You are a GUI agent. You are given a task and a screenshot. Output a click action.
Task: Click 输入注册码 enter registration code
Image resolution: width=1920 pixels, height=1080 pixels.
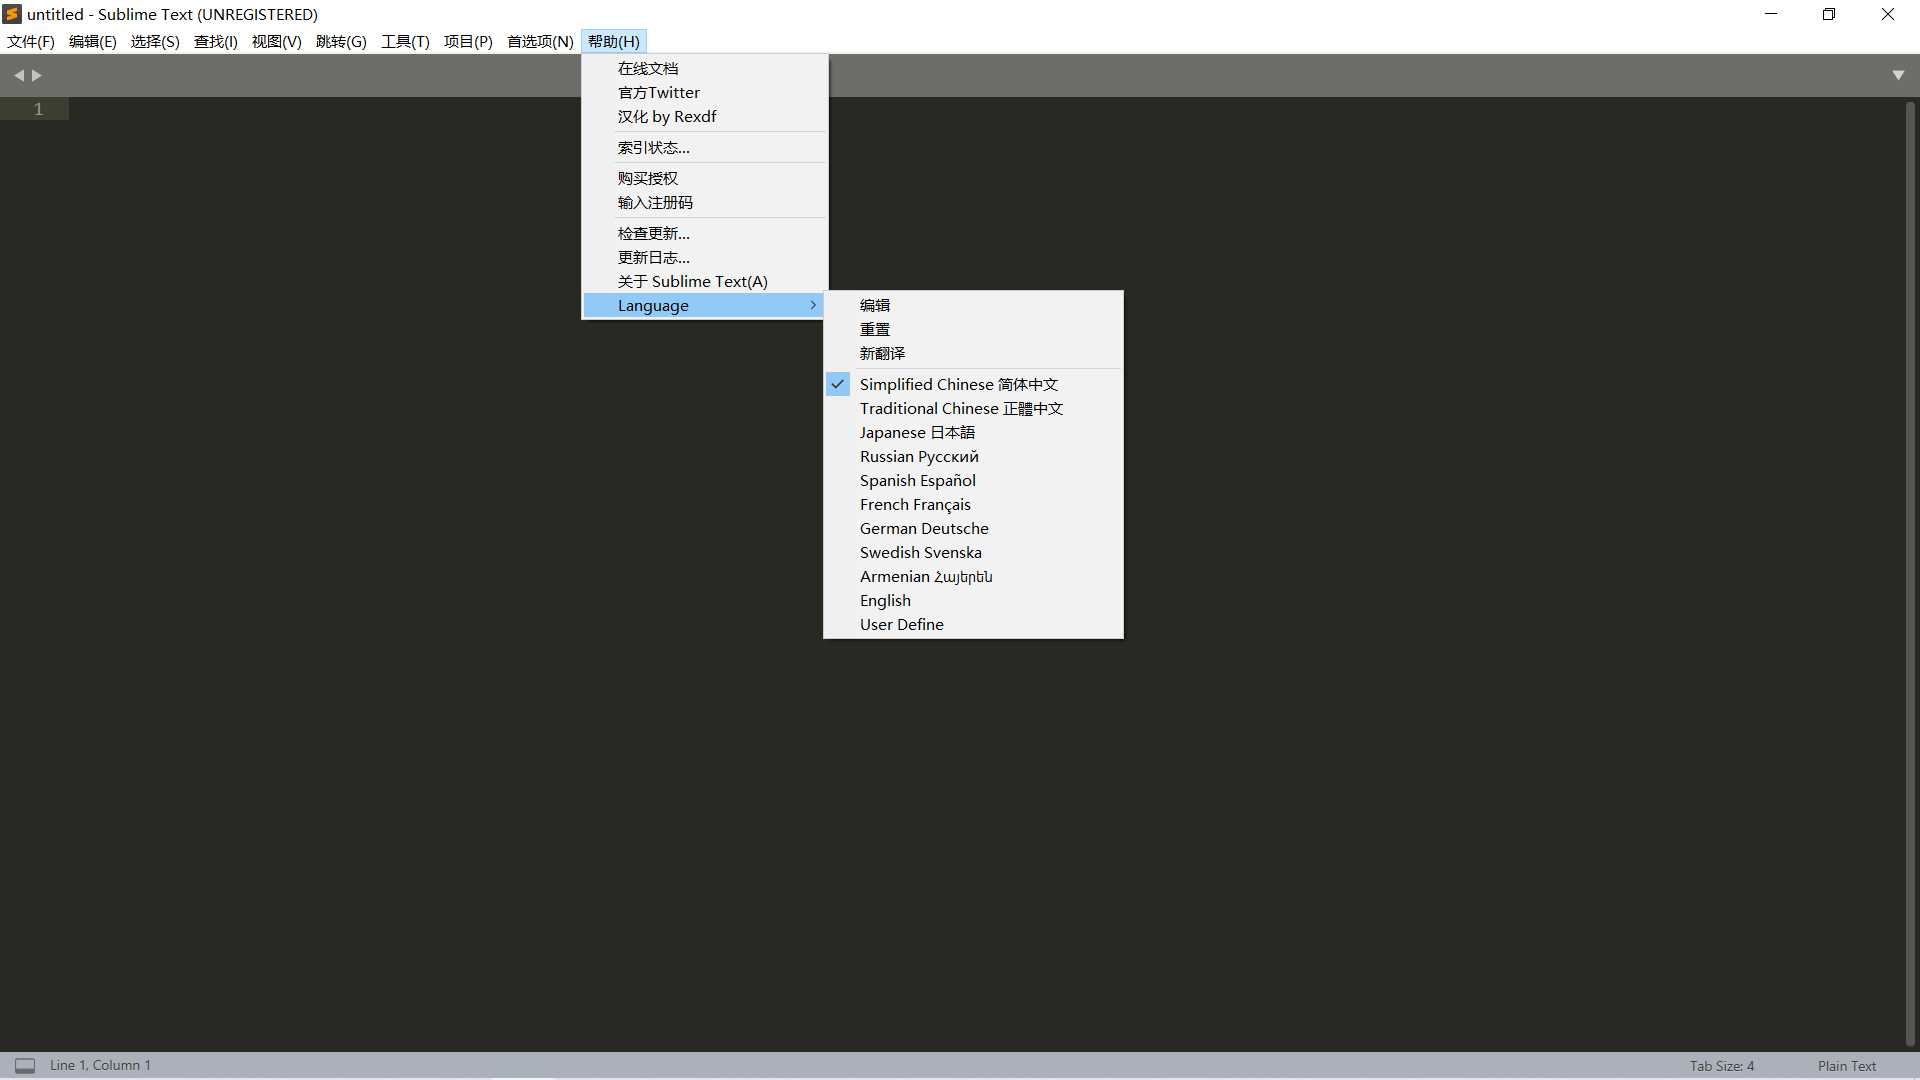[x=655, y=202]
